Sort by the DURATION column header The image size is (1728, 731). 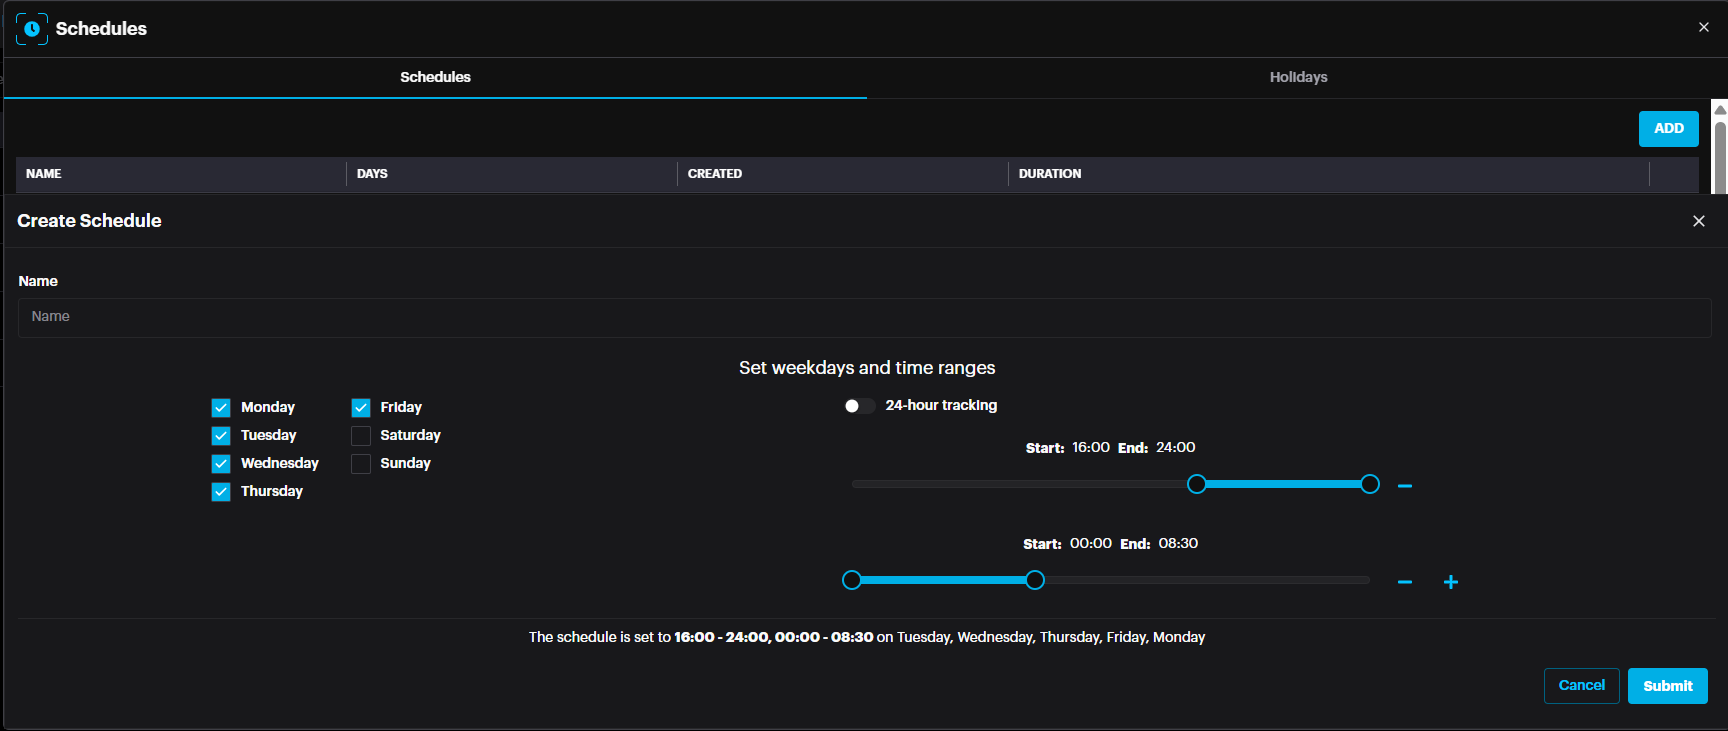click(x=1049, y=174)
